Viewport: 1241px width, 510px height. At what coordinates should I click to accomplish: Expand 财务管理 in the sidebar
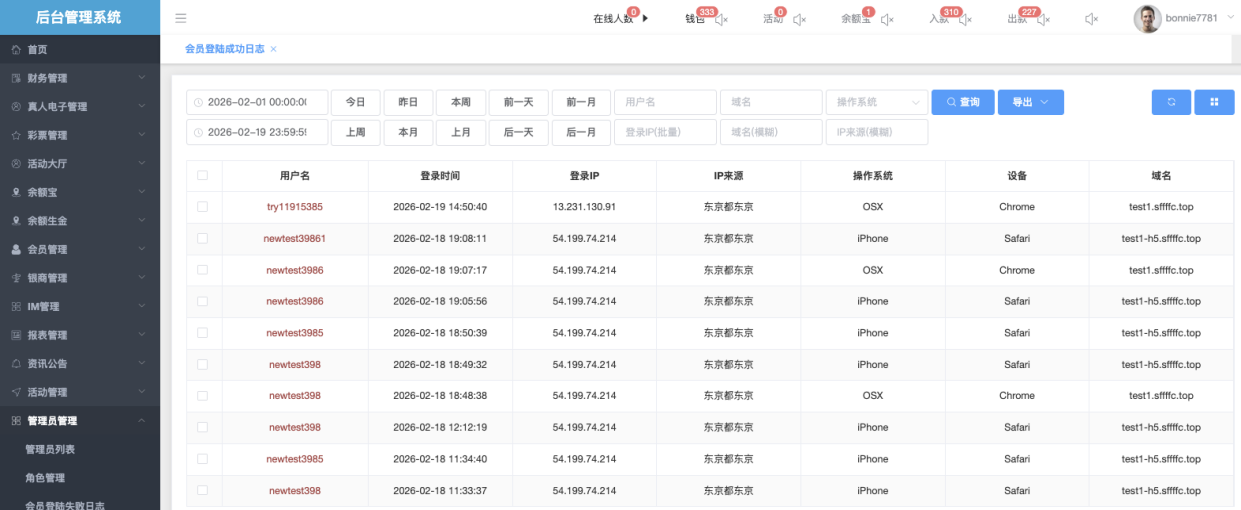(x=80, y=78)
